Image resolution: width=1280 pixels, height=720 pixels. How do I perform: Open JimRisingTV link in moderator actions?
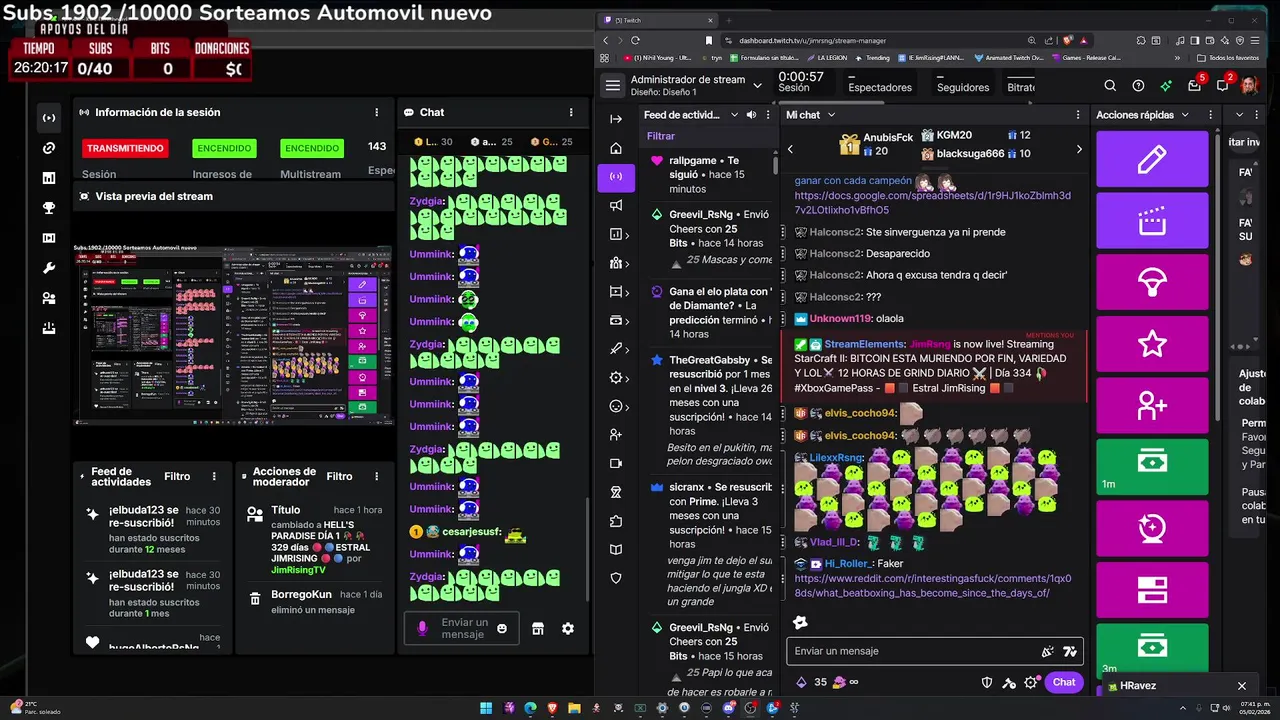[x=299, y=570]
